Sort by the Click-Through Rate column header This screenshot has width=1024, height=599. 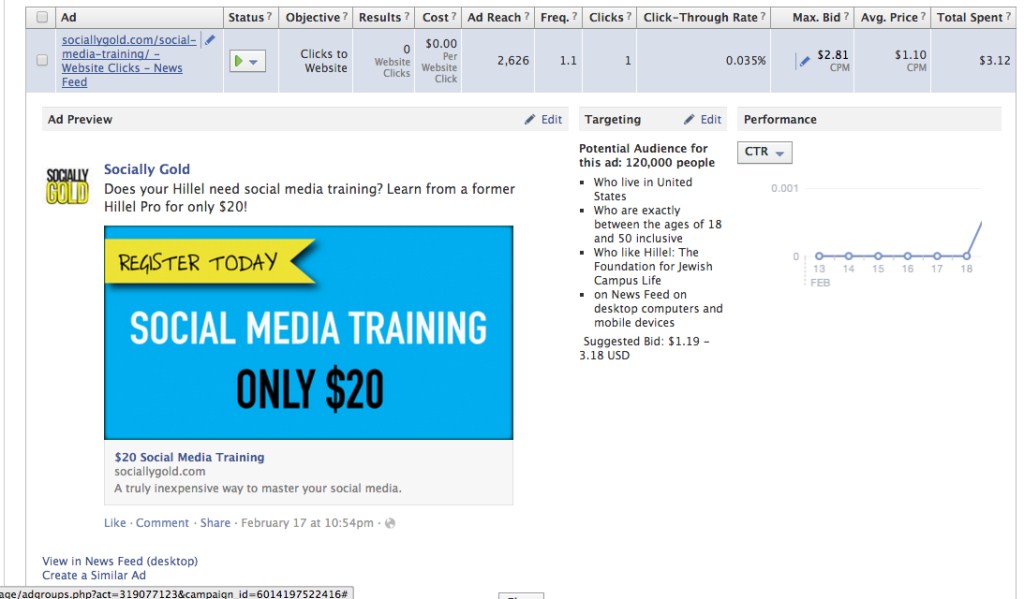(x=701, y=17)
